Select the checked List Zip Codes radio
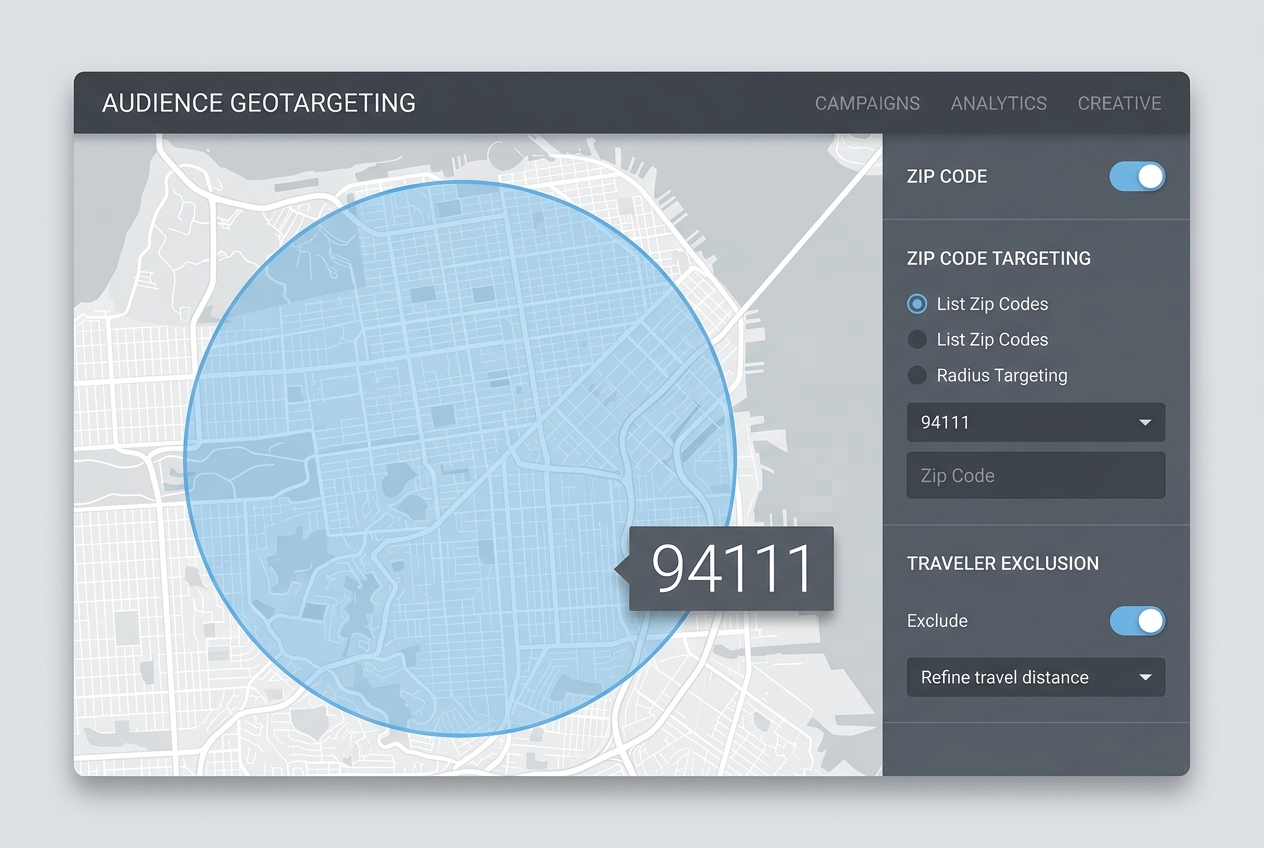This screenshot has width=1264, height=848. click(x=916, y=304)
